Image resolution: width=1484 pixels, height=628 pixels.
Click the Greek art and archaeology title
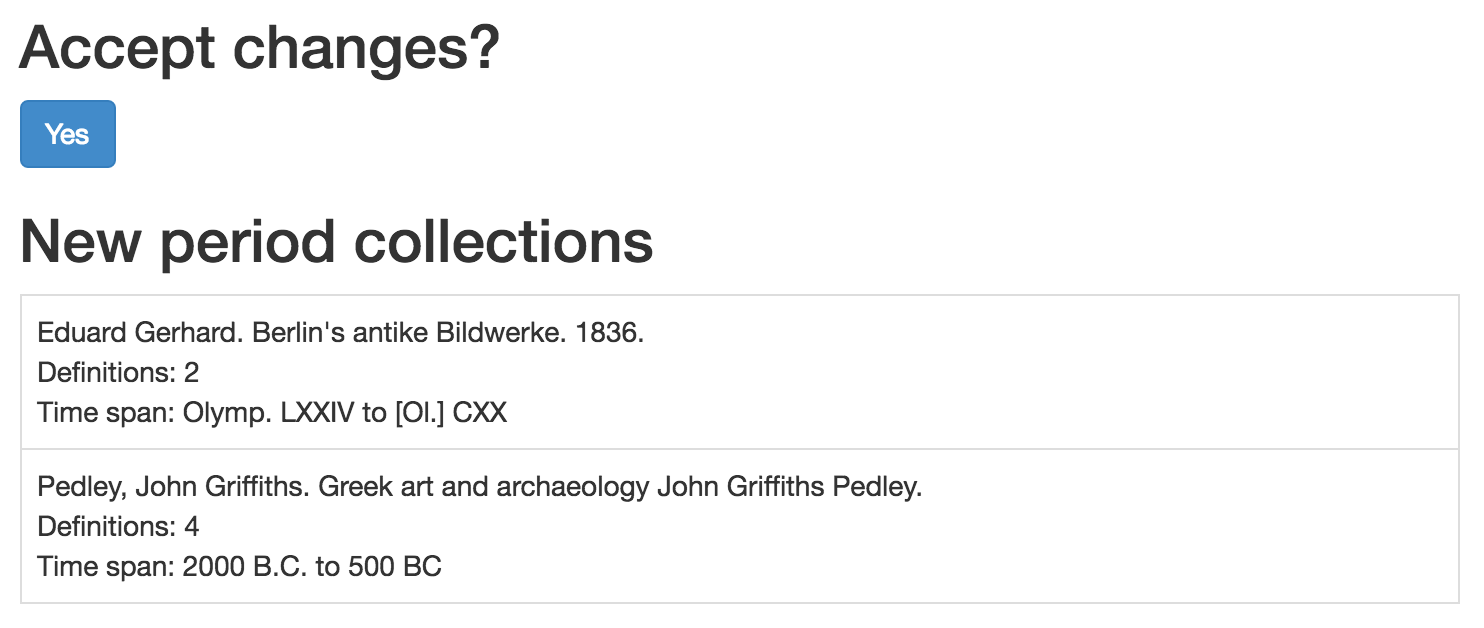coord(479,486)
